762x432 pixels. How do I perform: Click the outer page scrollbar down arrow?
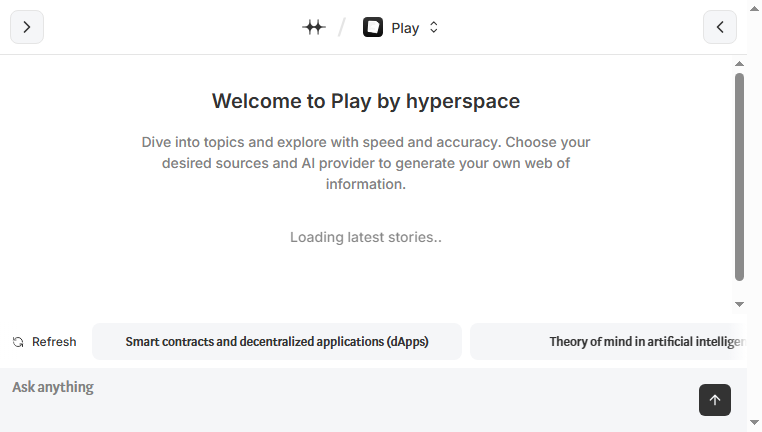pyautogui.click(x=755, y=423)
